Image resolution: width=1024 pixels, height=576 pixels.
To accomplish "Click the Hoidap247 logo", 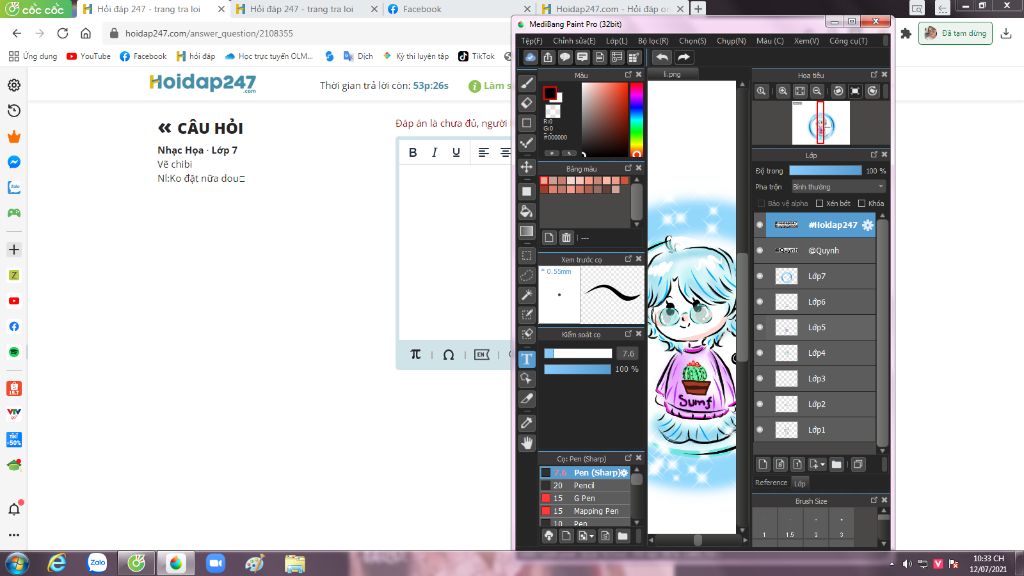I will 202,84.
